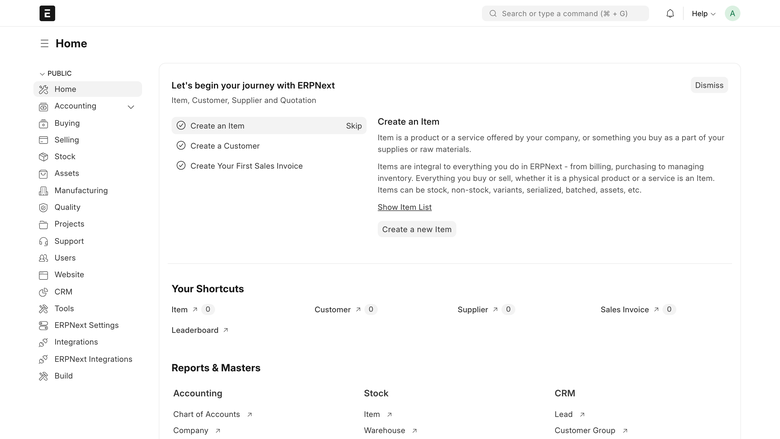Click the Integrations sidebar icon

pos(44,343)
